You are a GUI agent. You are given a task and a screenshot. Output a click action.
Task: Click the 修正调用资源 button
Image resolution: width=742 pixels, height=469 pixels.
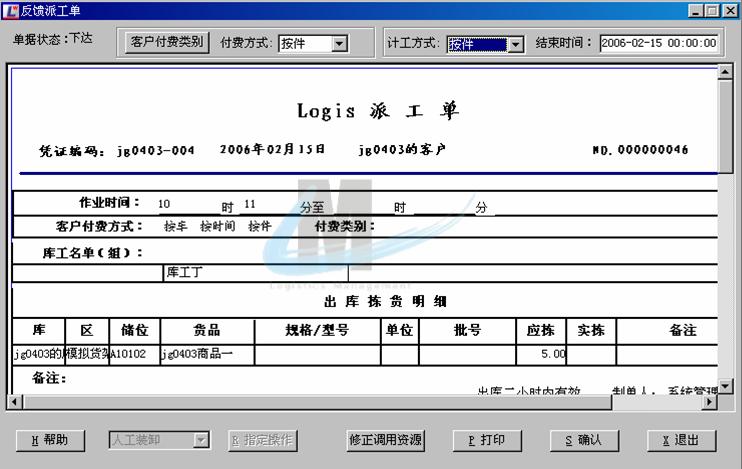pyautogui.click(x=385, y=440)
